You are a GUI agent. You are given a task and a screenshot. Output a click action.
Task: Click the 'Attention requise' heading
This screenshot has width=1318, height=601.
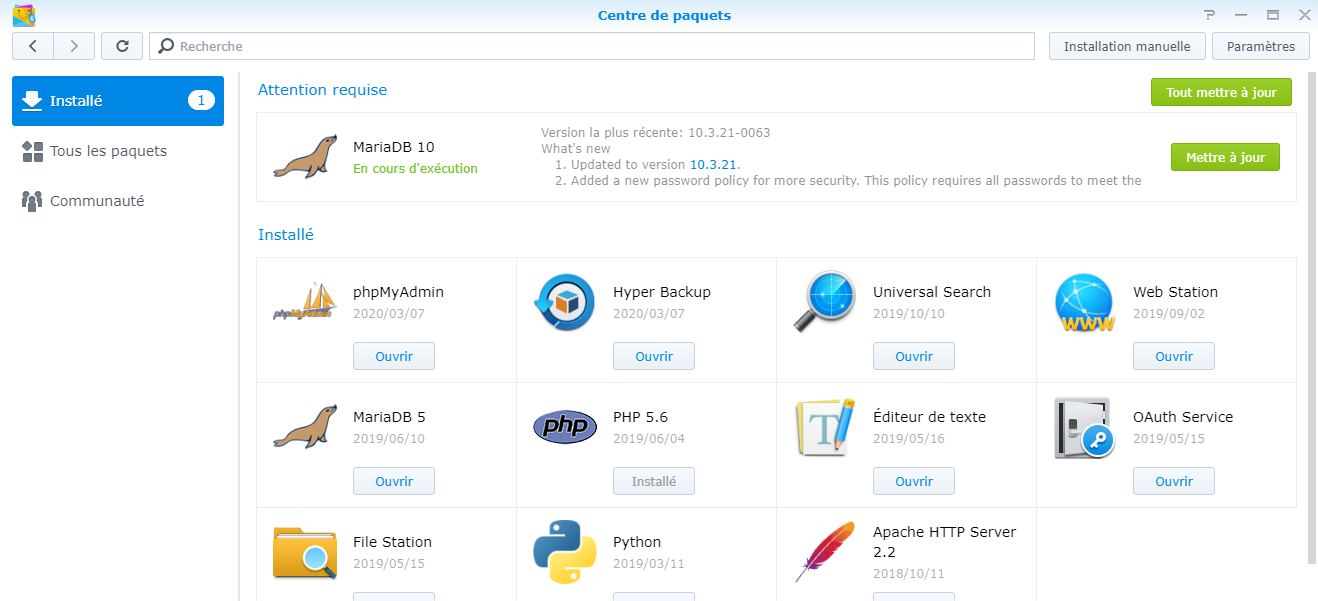pyautogui.click(x=322, y=90)
